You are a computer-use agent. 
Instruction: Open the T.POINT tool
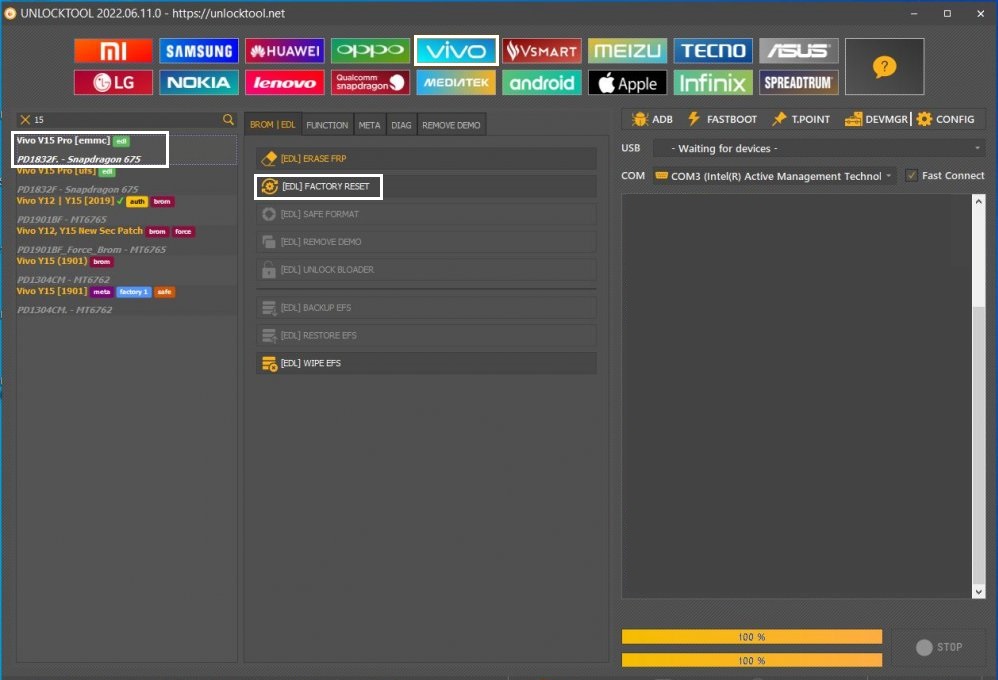point(801,119)
